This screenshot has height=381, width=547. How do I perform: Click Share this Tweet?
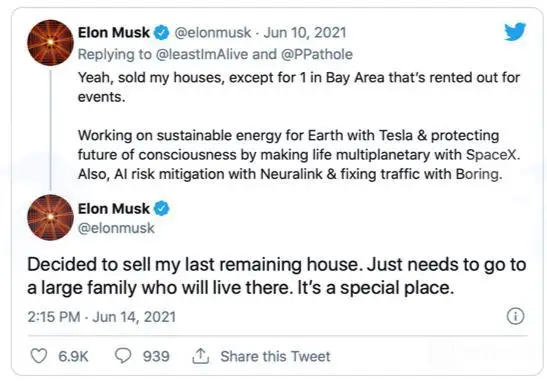(275, 356)
